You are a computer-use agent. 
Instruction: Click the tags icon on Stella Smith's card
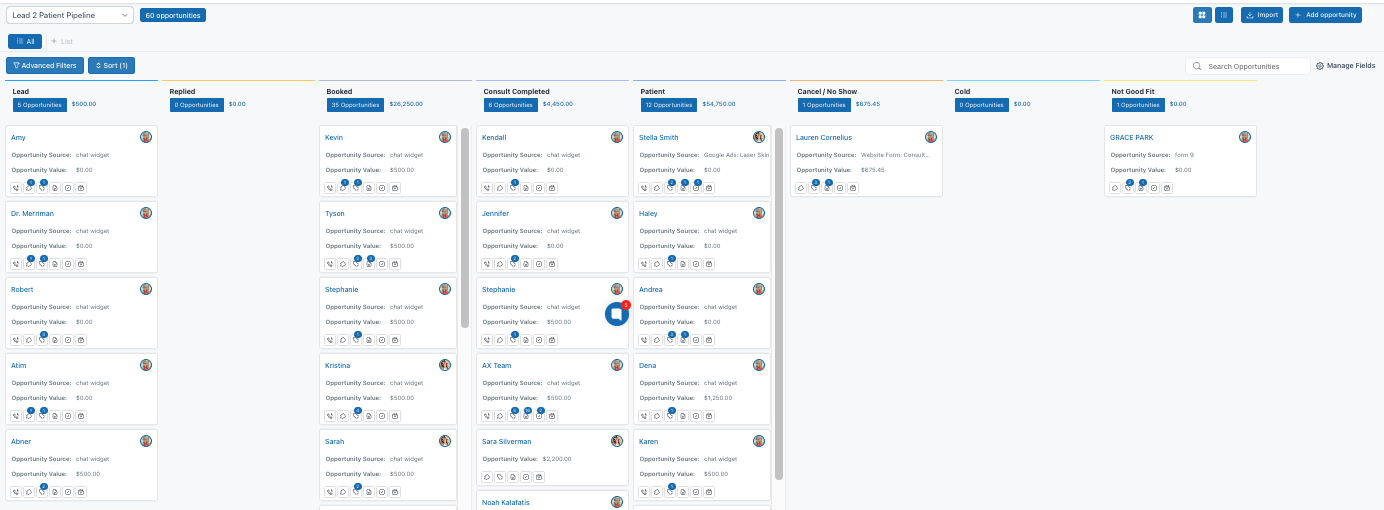671,188
